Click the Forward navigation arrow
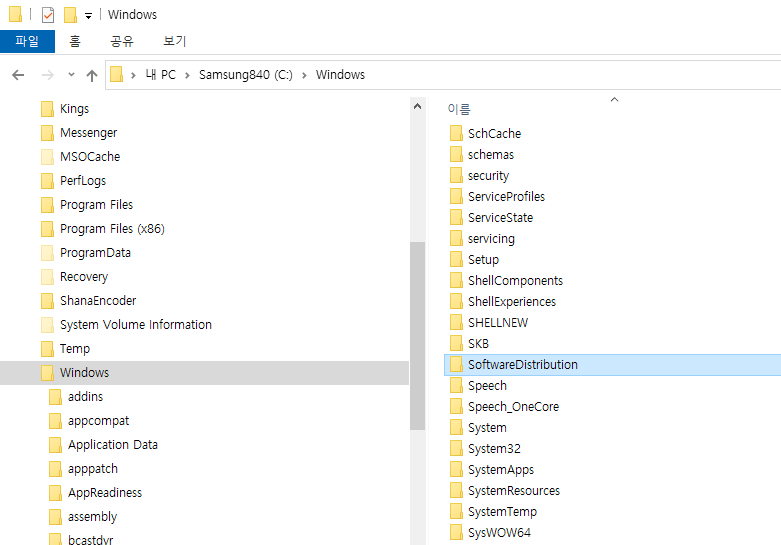Viewport: 781px width, 545px height. coord(48,75)
